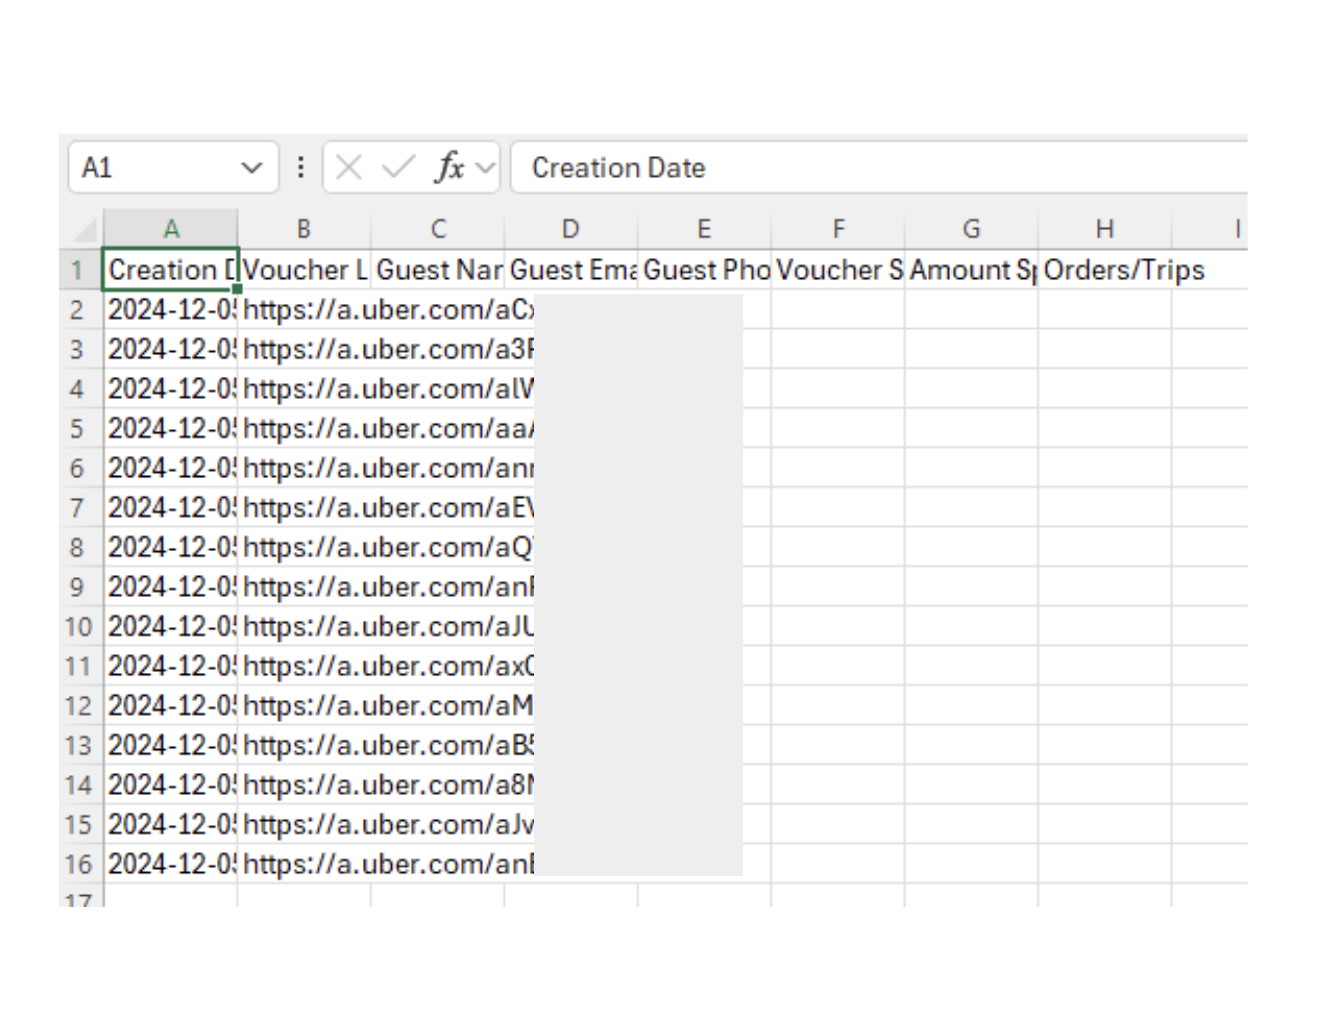1330x1028 pixels.
Task: Click the Select All corner triangle
Action: [x=83, y=229]
